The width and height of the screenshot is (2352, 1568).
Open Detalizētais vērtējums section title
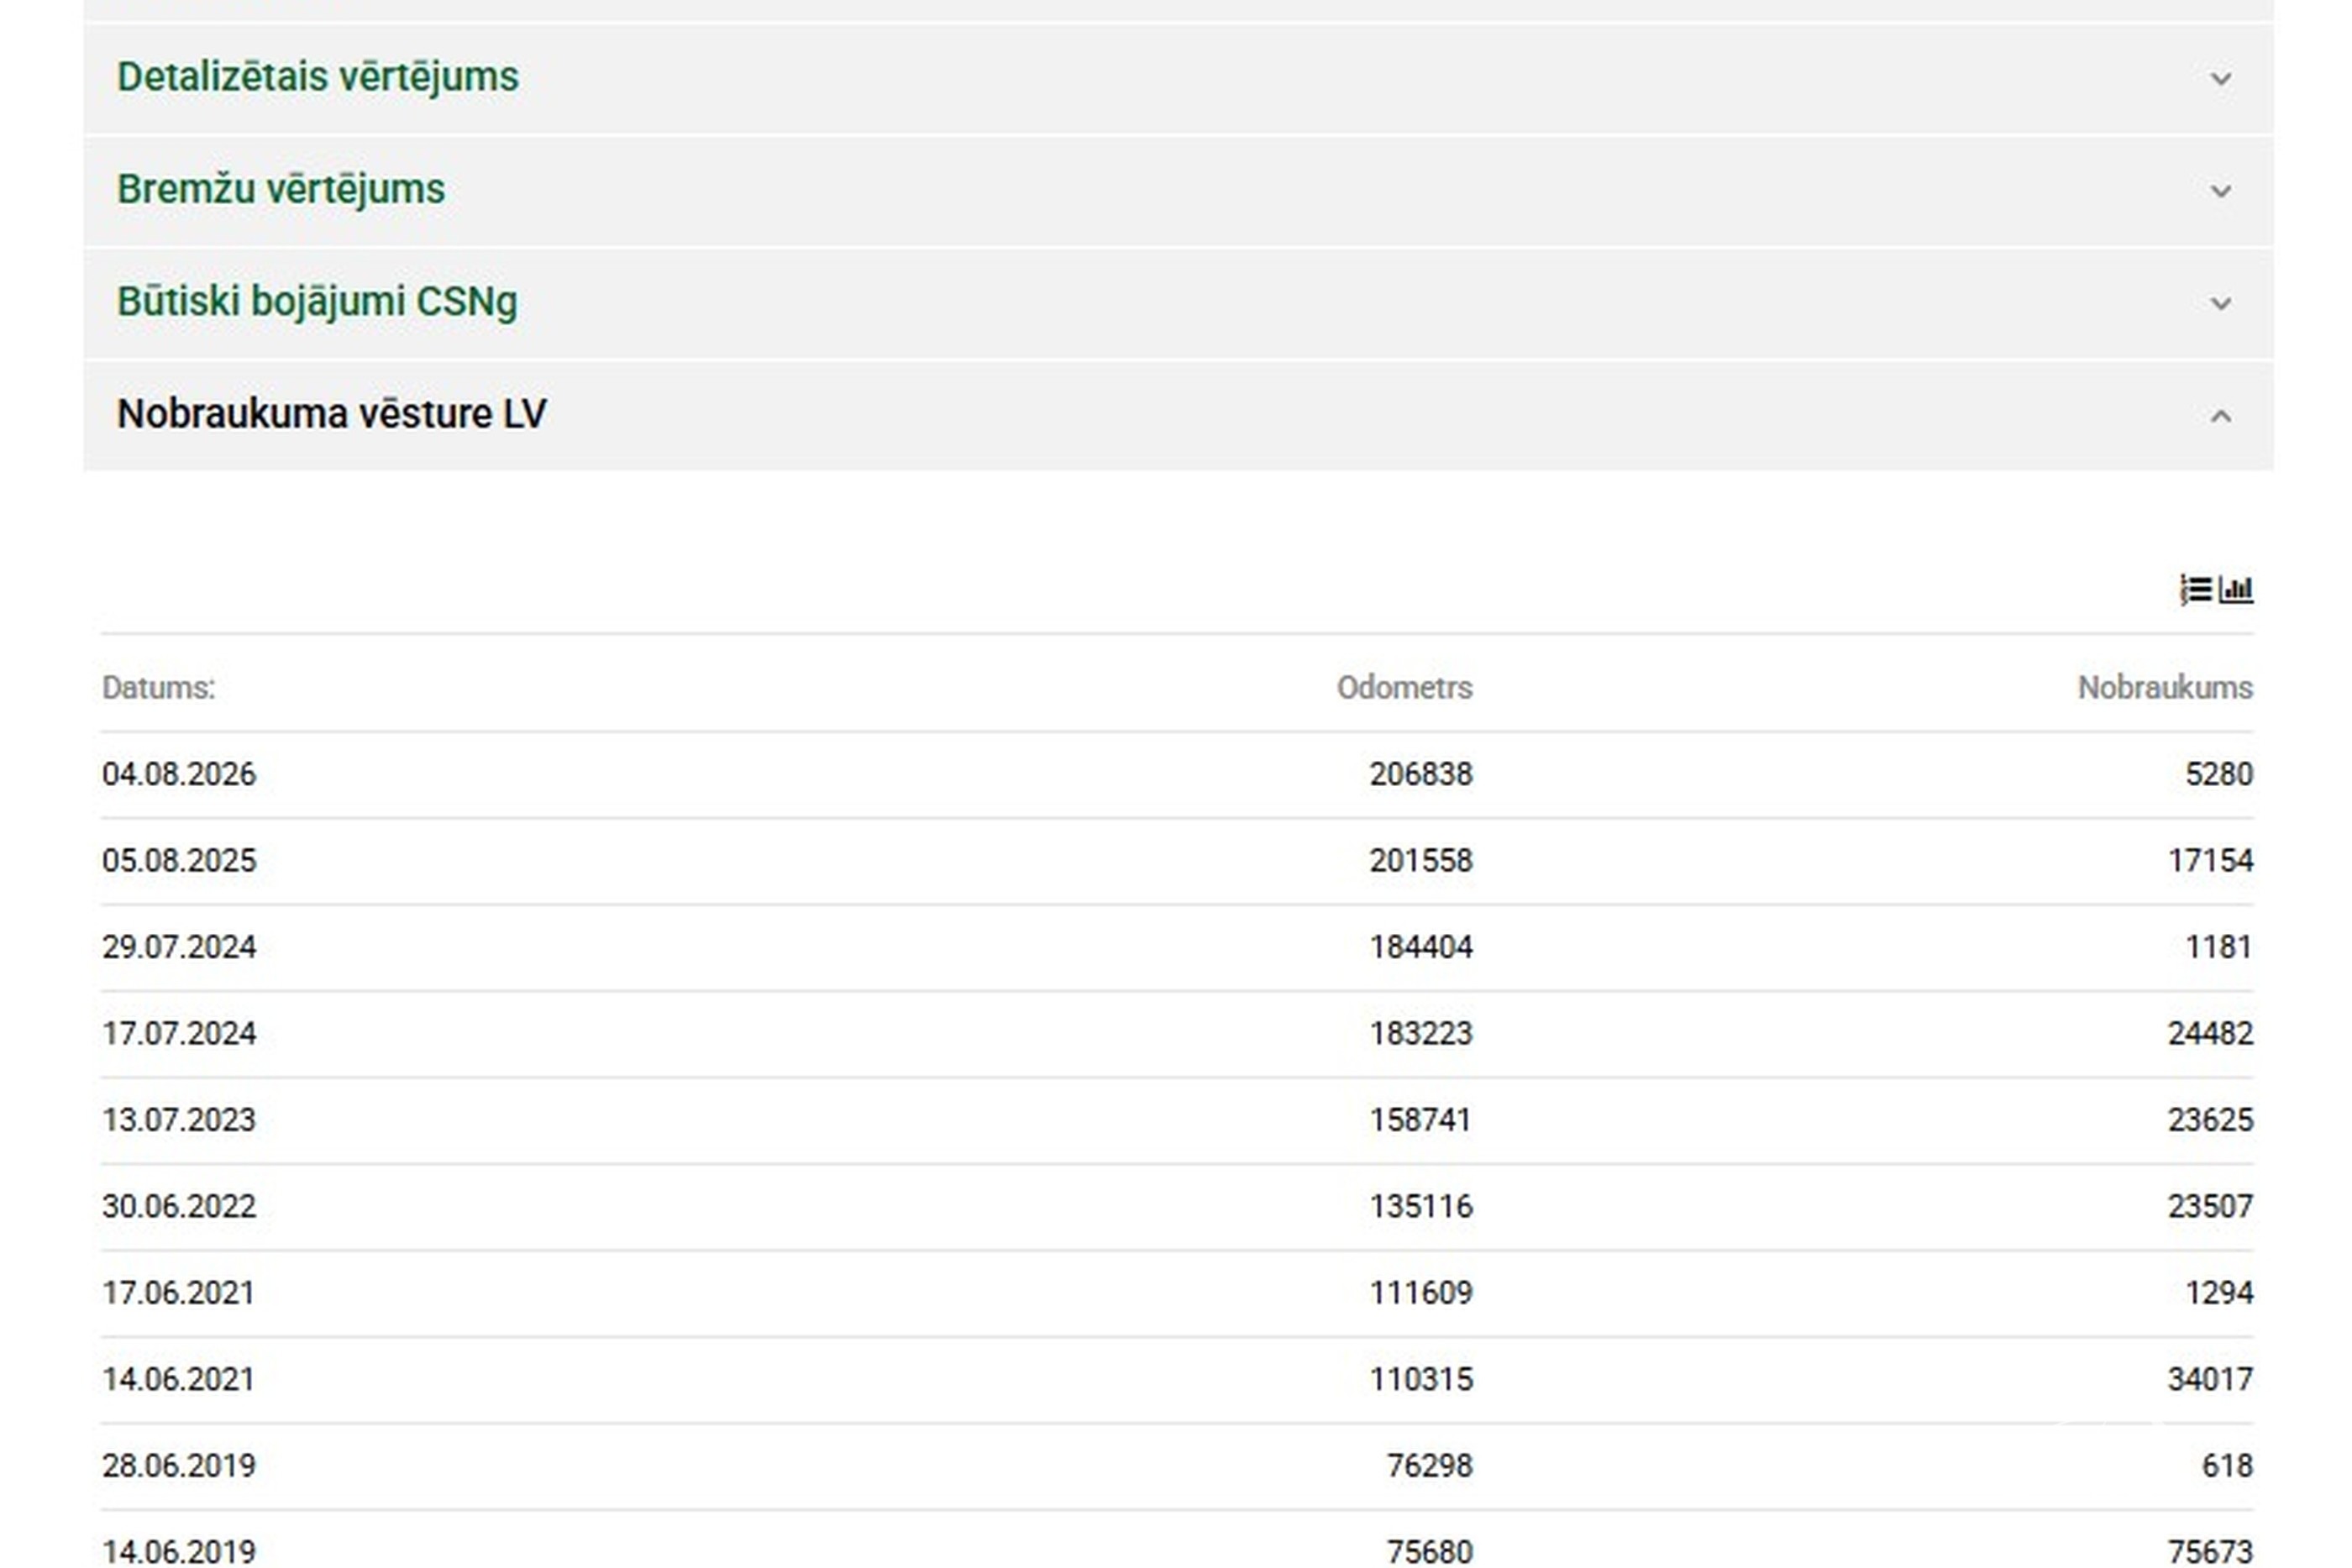tap(318, 77)
